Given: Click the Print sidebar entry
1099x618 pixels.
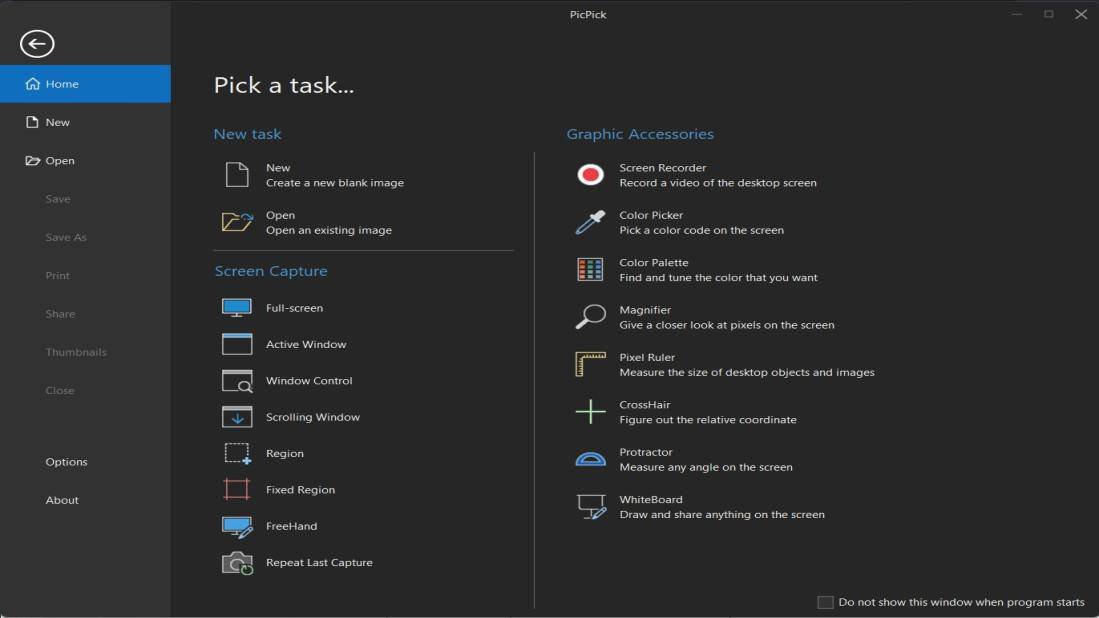Looking at the screenshot, I should click(57, 275).
